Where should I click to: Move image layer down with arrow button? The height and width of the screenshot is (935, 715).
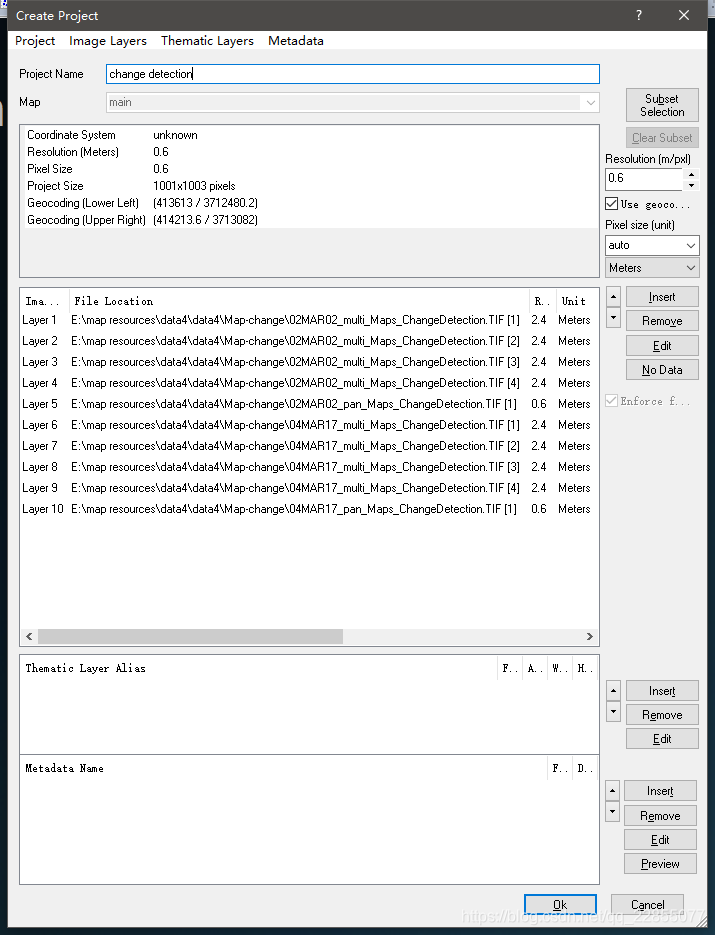click(x=614, y=317)
